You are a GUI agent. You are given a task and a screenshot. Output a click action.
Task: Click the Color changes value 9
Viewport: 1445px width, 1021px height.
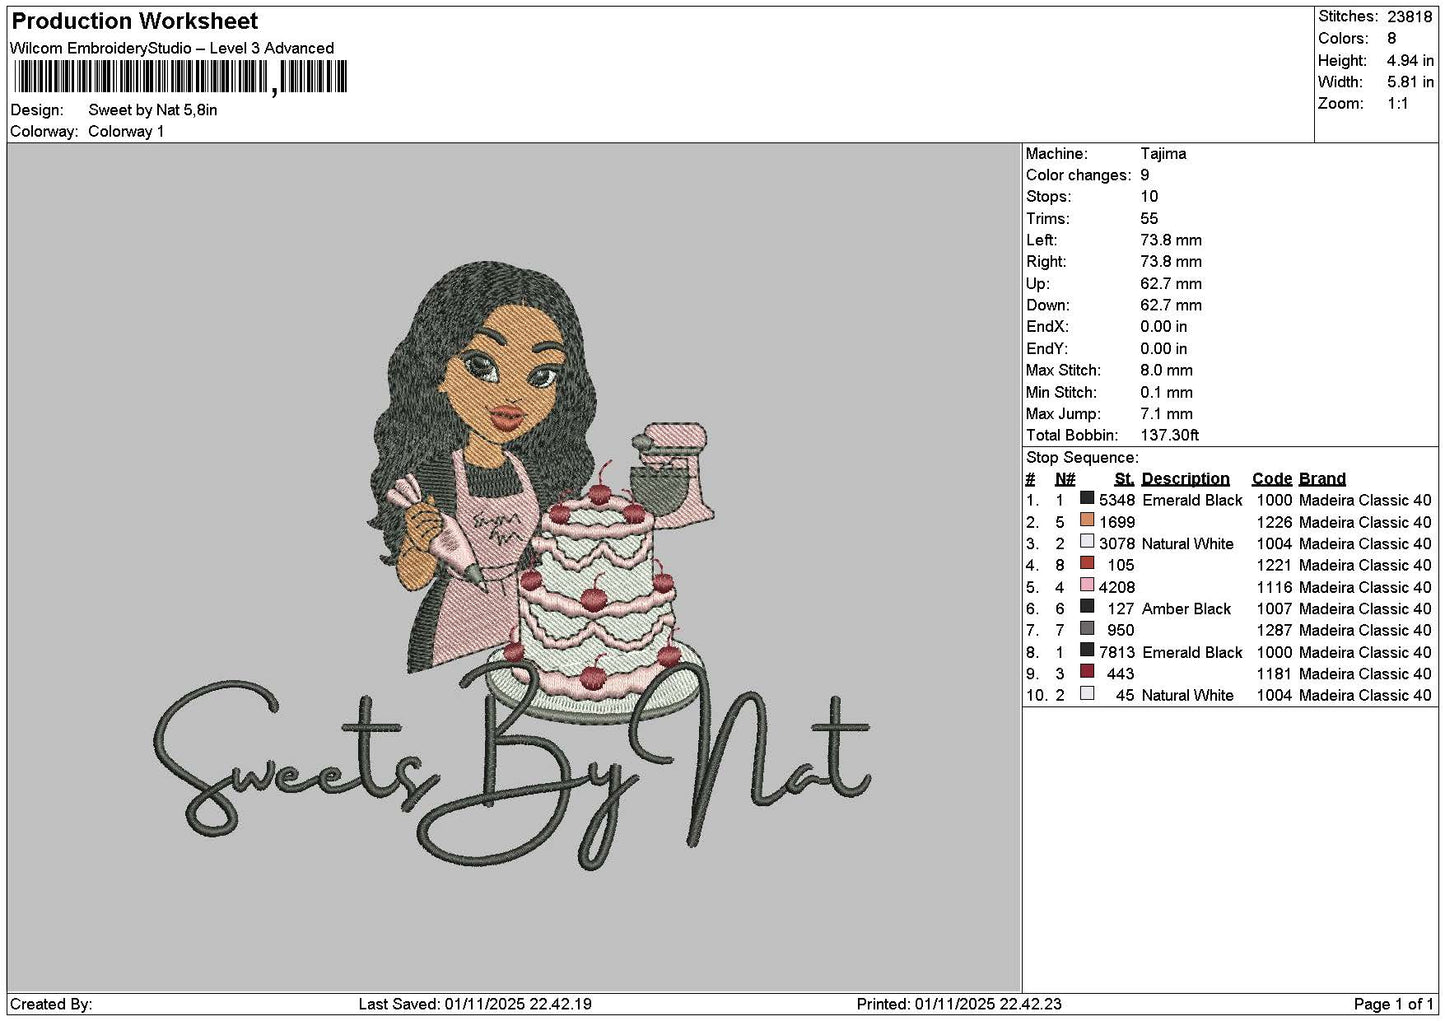[1145, 175]
